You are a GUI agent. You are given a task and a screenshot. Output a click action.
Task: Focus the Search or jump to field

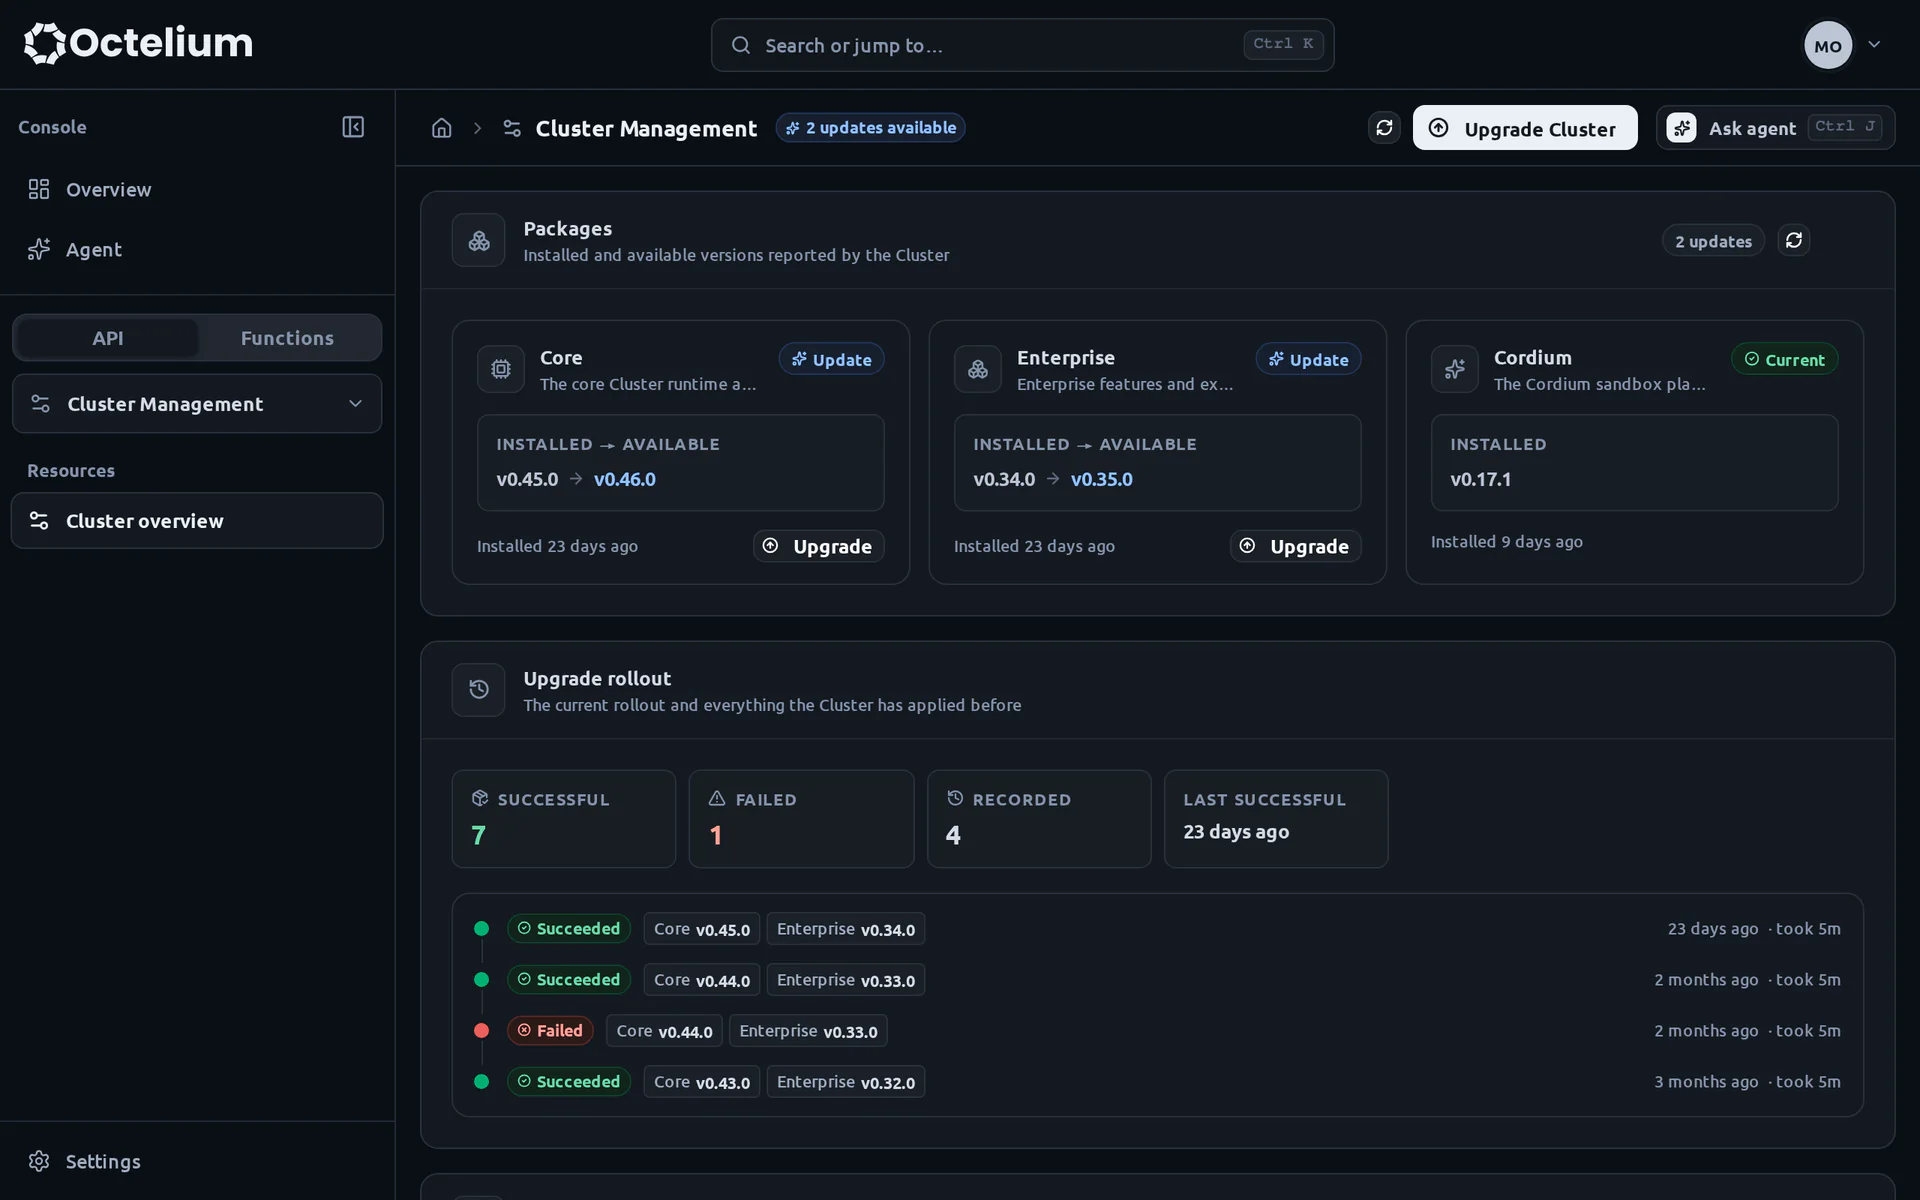1022,45
